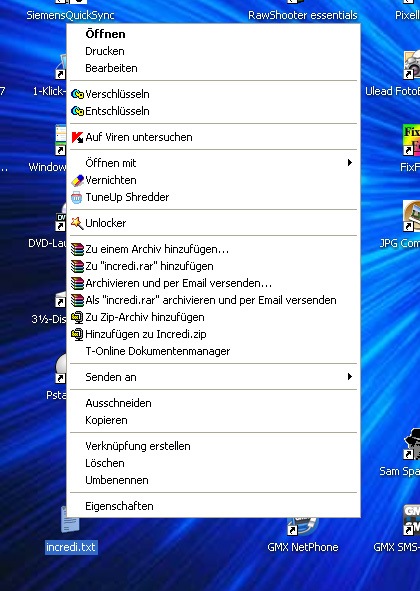Select the GMX NetPhone desktop shortcut icon
Image resolution: width=420 pixels, height=591 pixels.
[x=303, y=526]
